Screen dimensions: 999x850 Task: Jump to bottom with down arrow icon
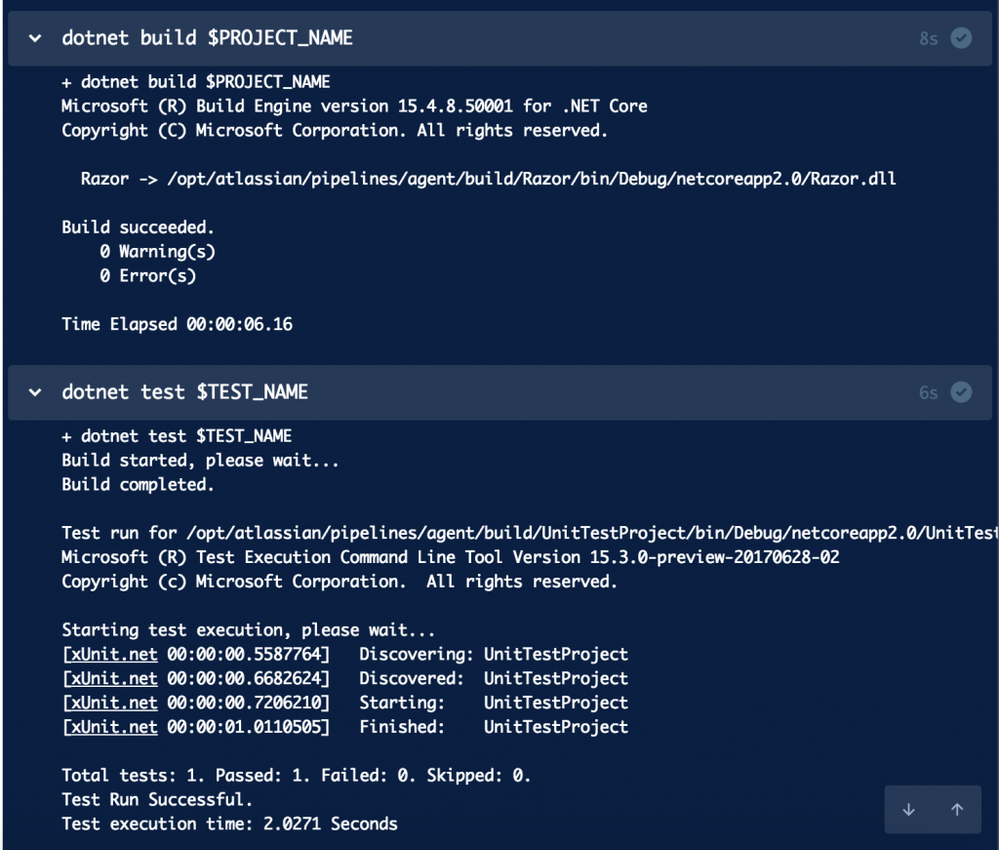(x=909, y=809)
